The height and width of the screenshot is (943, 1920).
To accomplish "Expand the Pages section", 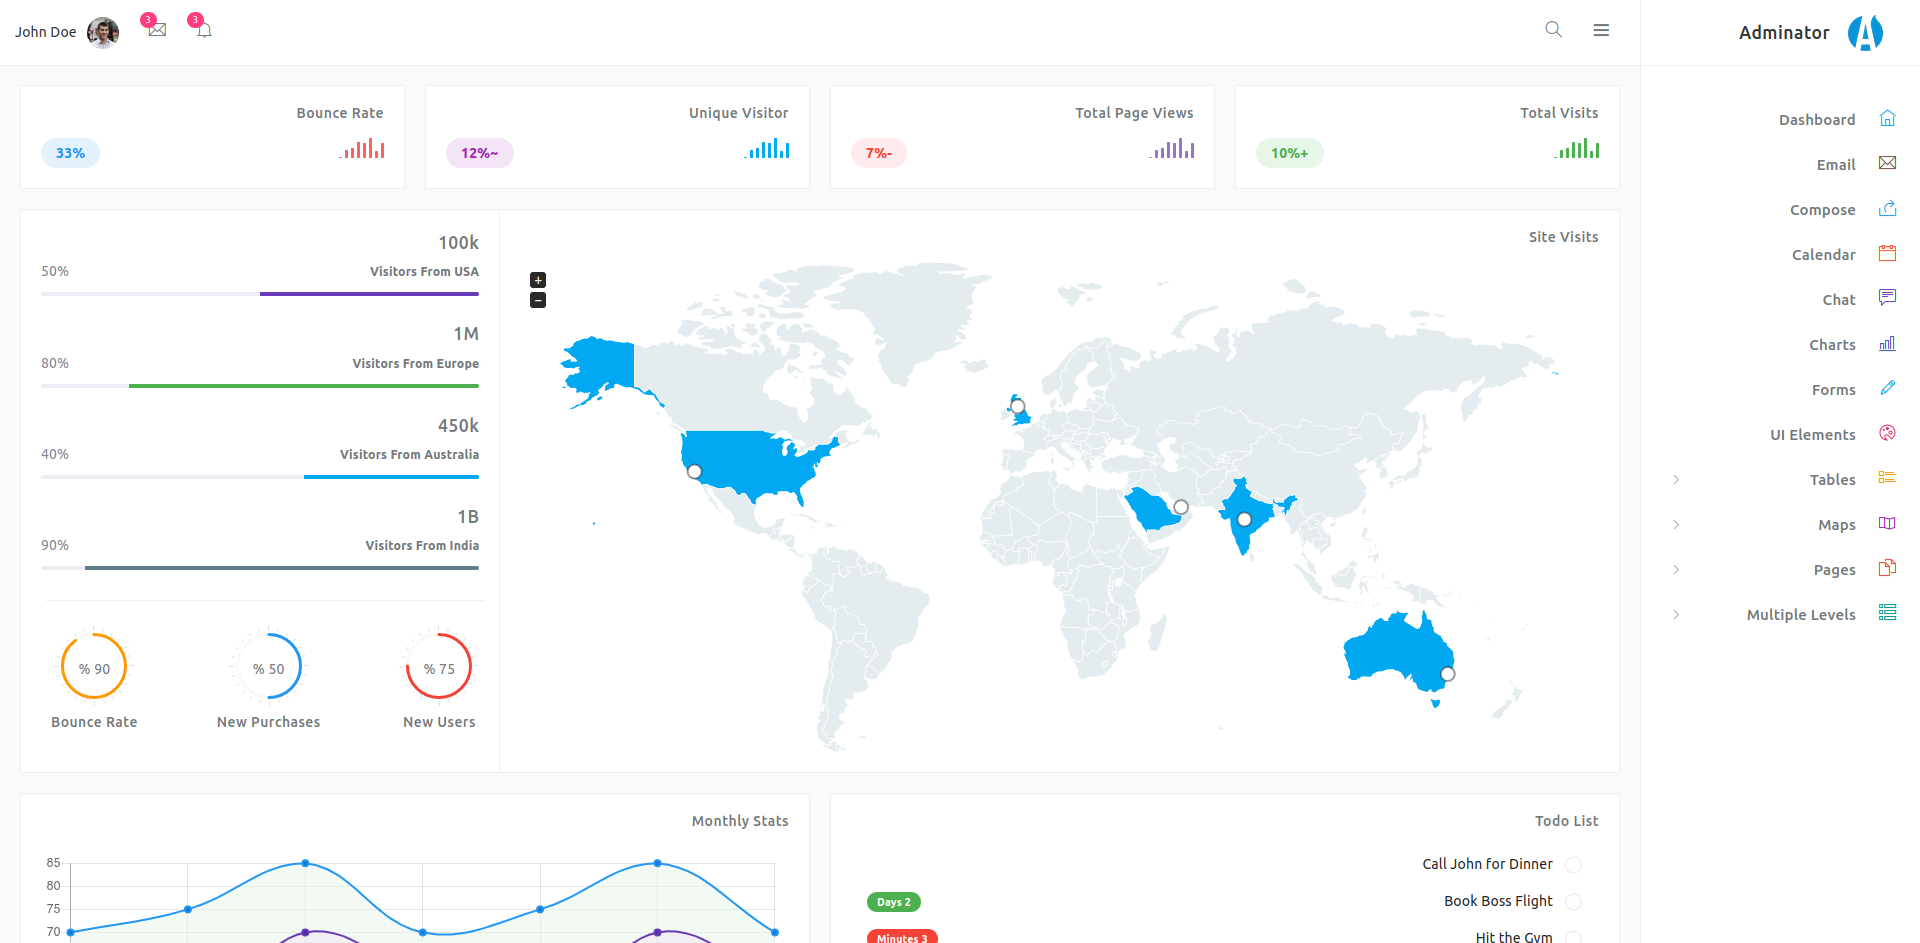I will (1676, 569).
